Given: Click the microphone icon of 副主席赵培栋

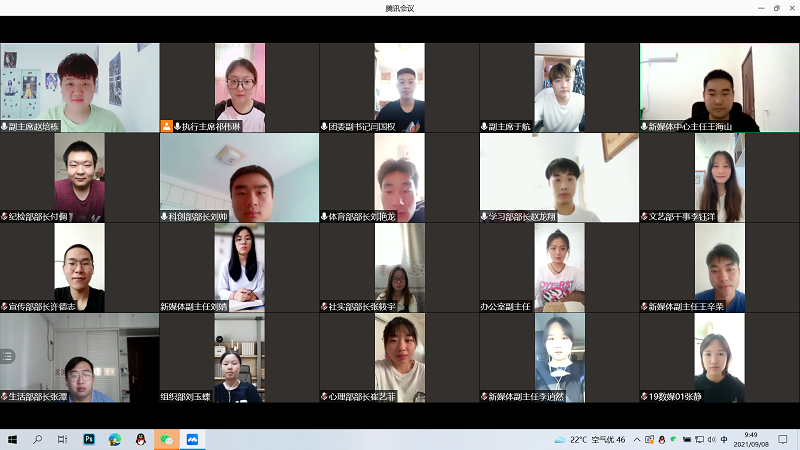Looking at the screenshot, I should 4,127.
